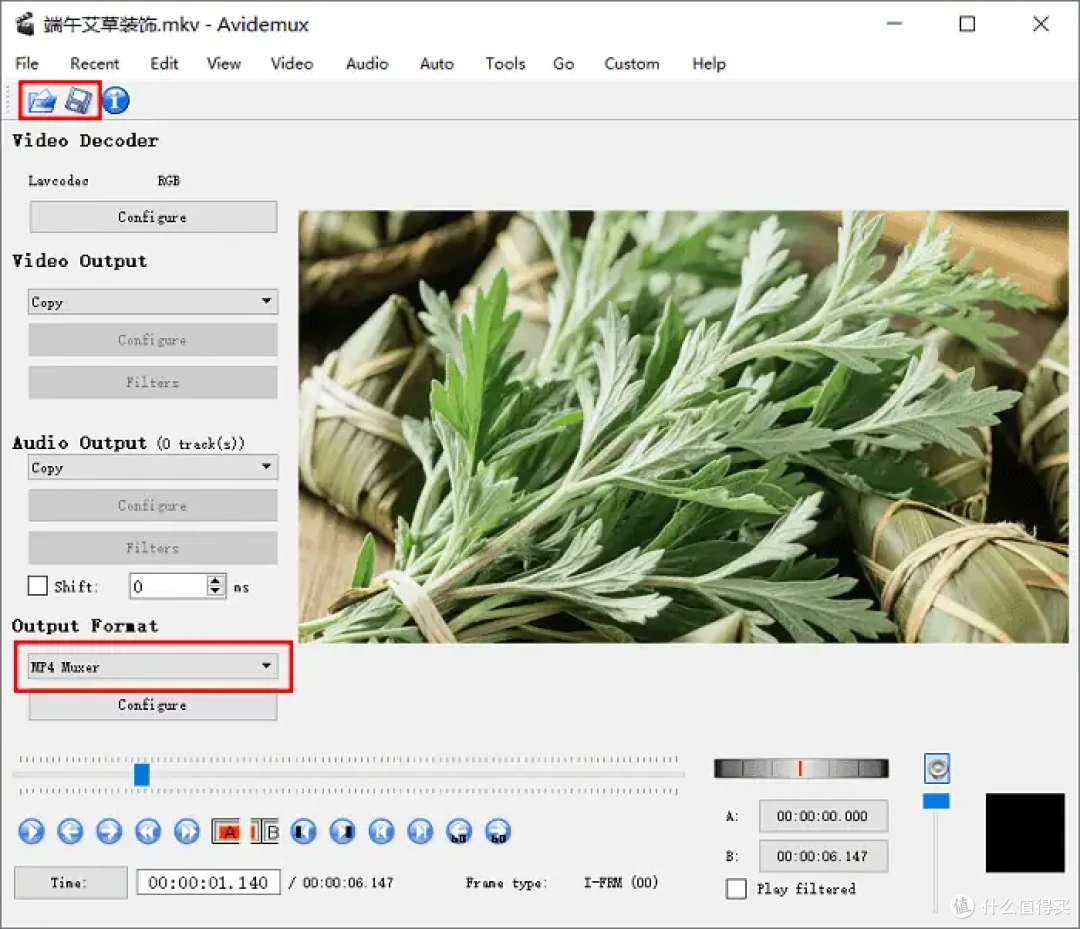Tick the Audio Shift checkbox
This screenshot has width=1080, height=929.
coord(38,586)
